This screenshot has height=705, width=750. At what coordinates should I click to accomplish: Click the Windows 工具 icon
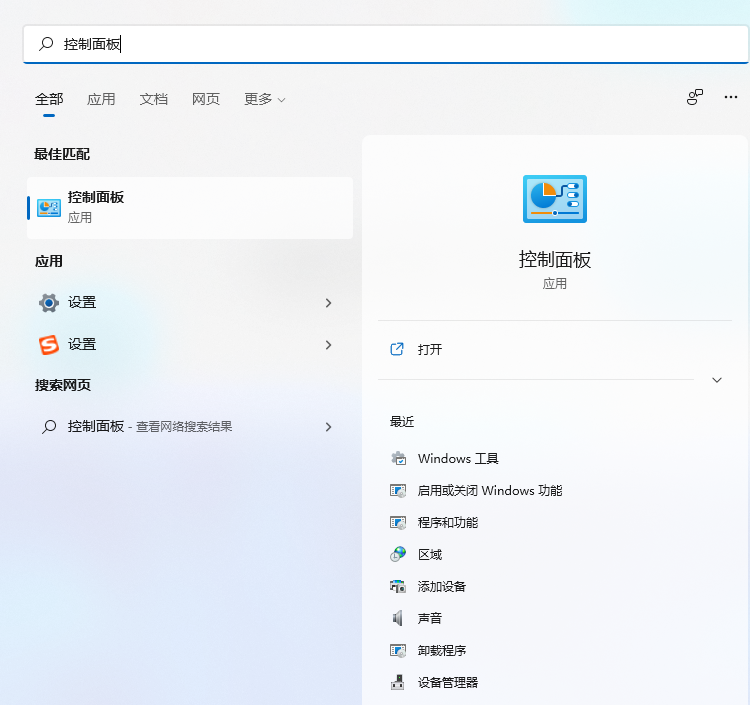tap(398, 459)
